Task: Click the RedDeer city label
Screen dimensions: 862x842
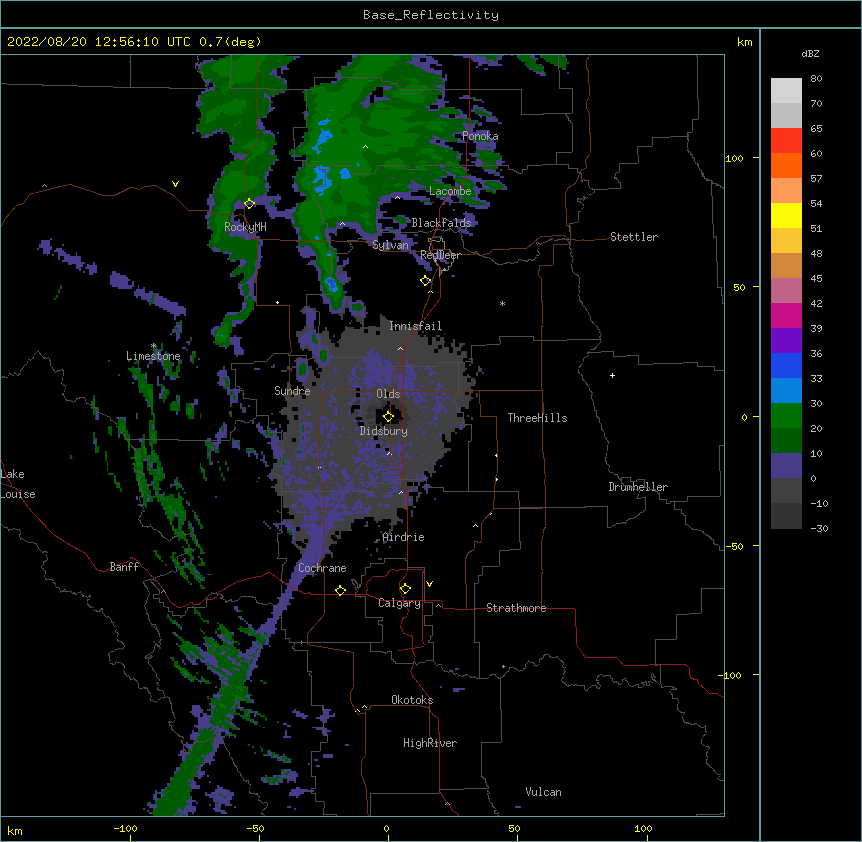Action: pyautogui.click(x=440, y=255)
